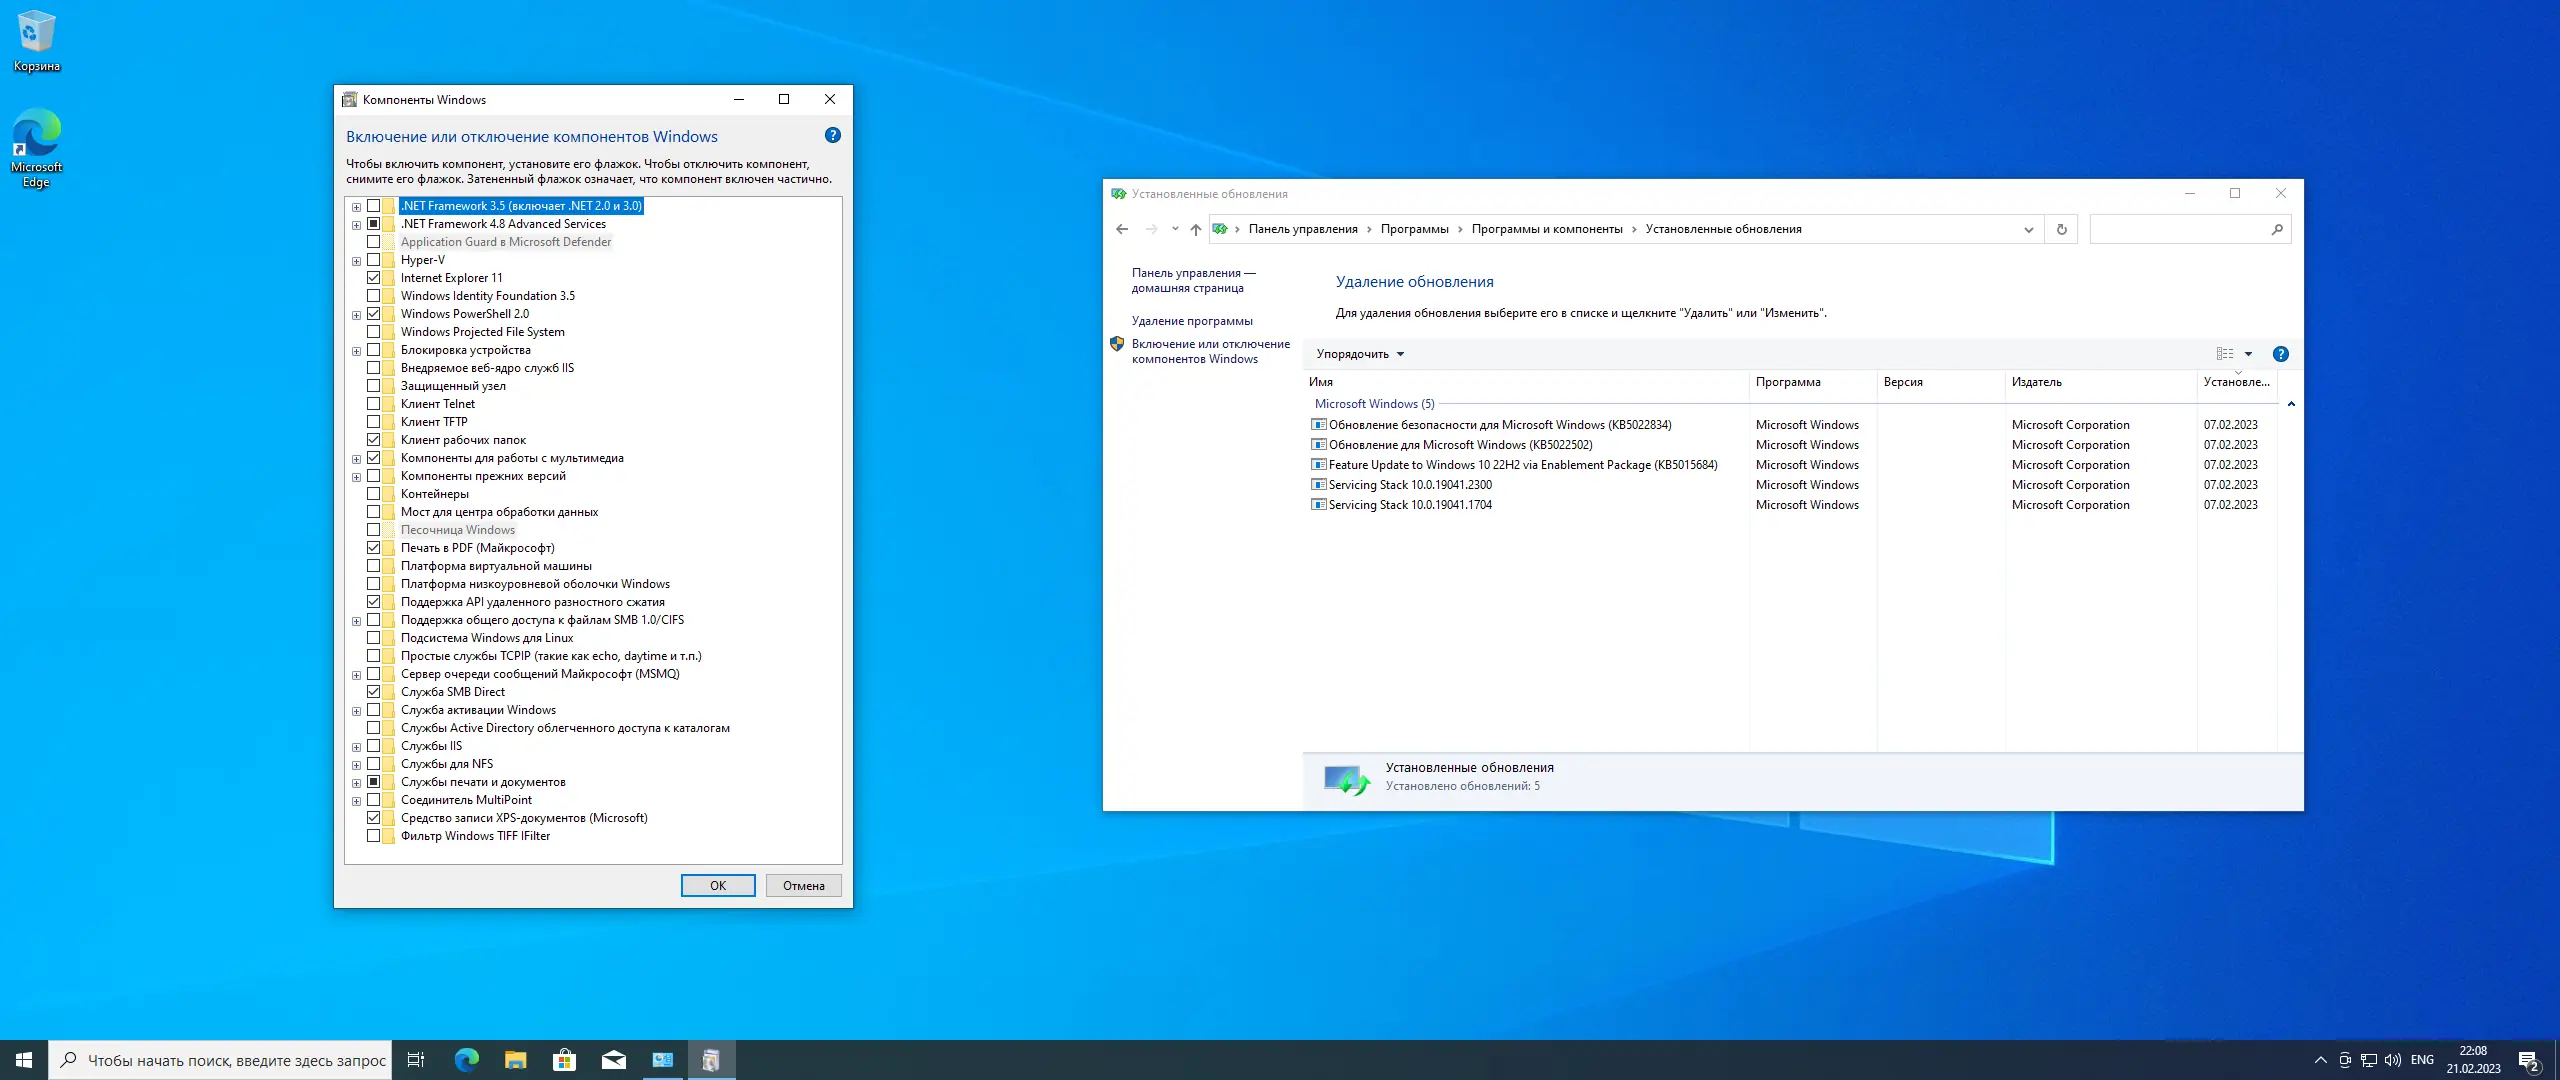
Task: Go up one level with the up arrow
Action: pos(1195,229)
